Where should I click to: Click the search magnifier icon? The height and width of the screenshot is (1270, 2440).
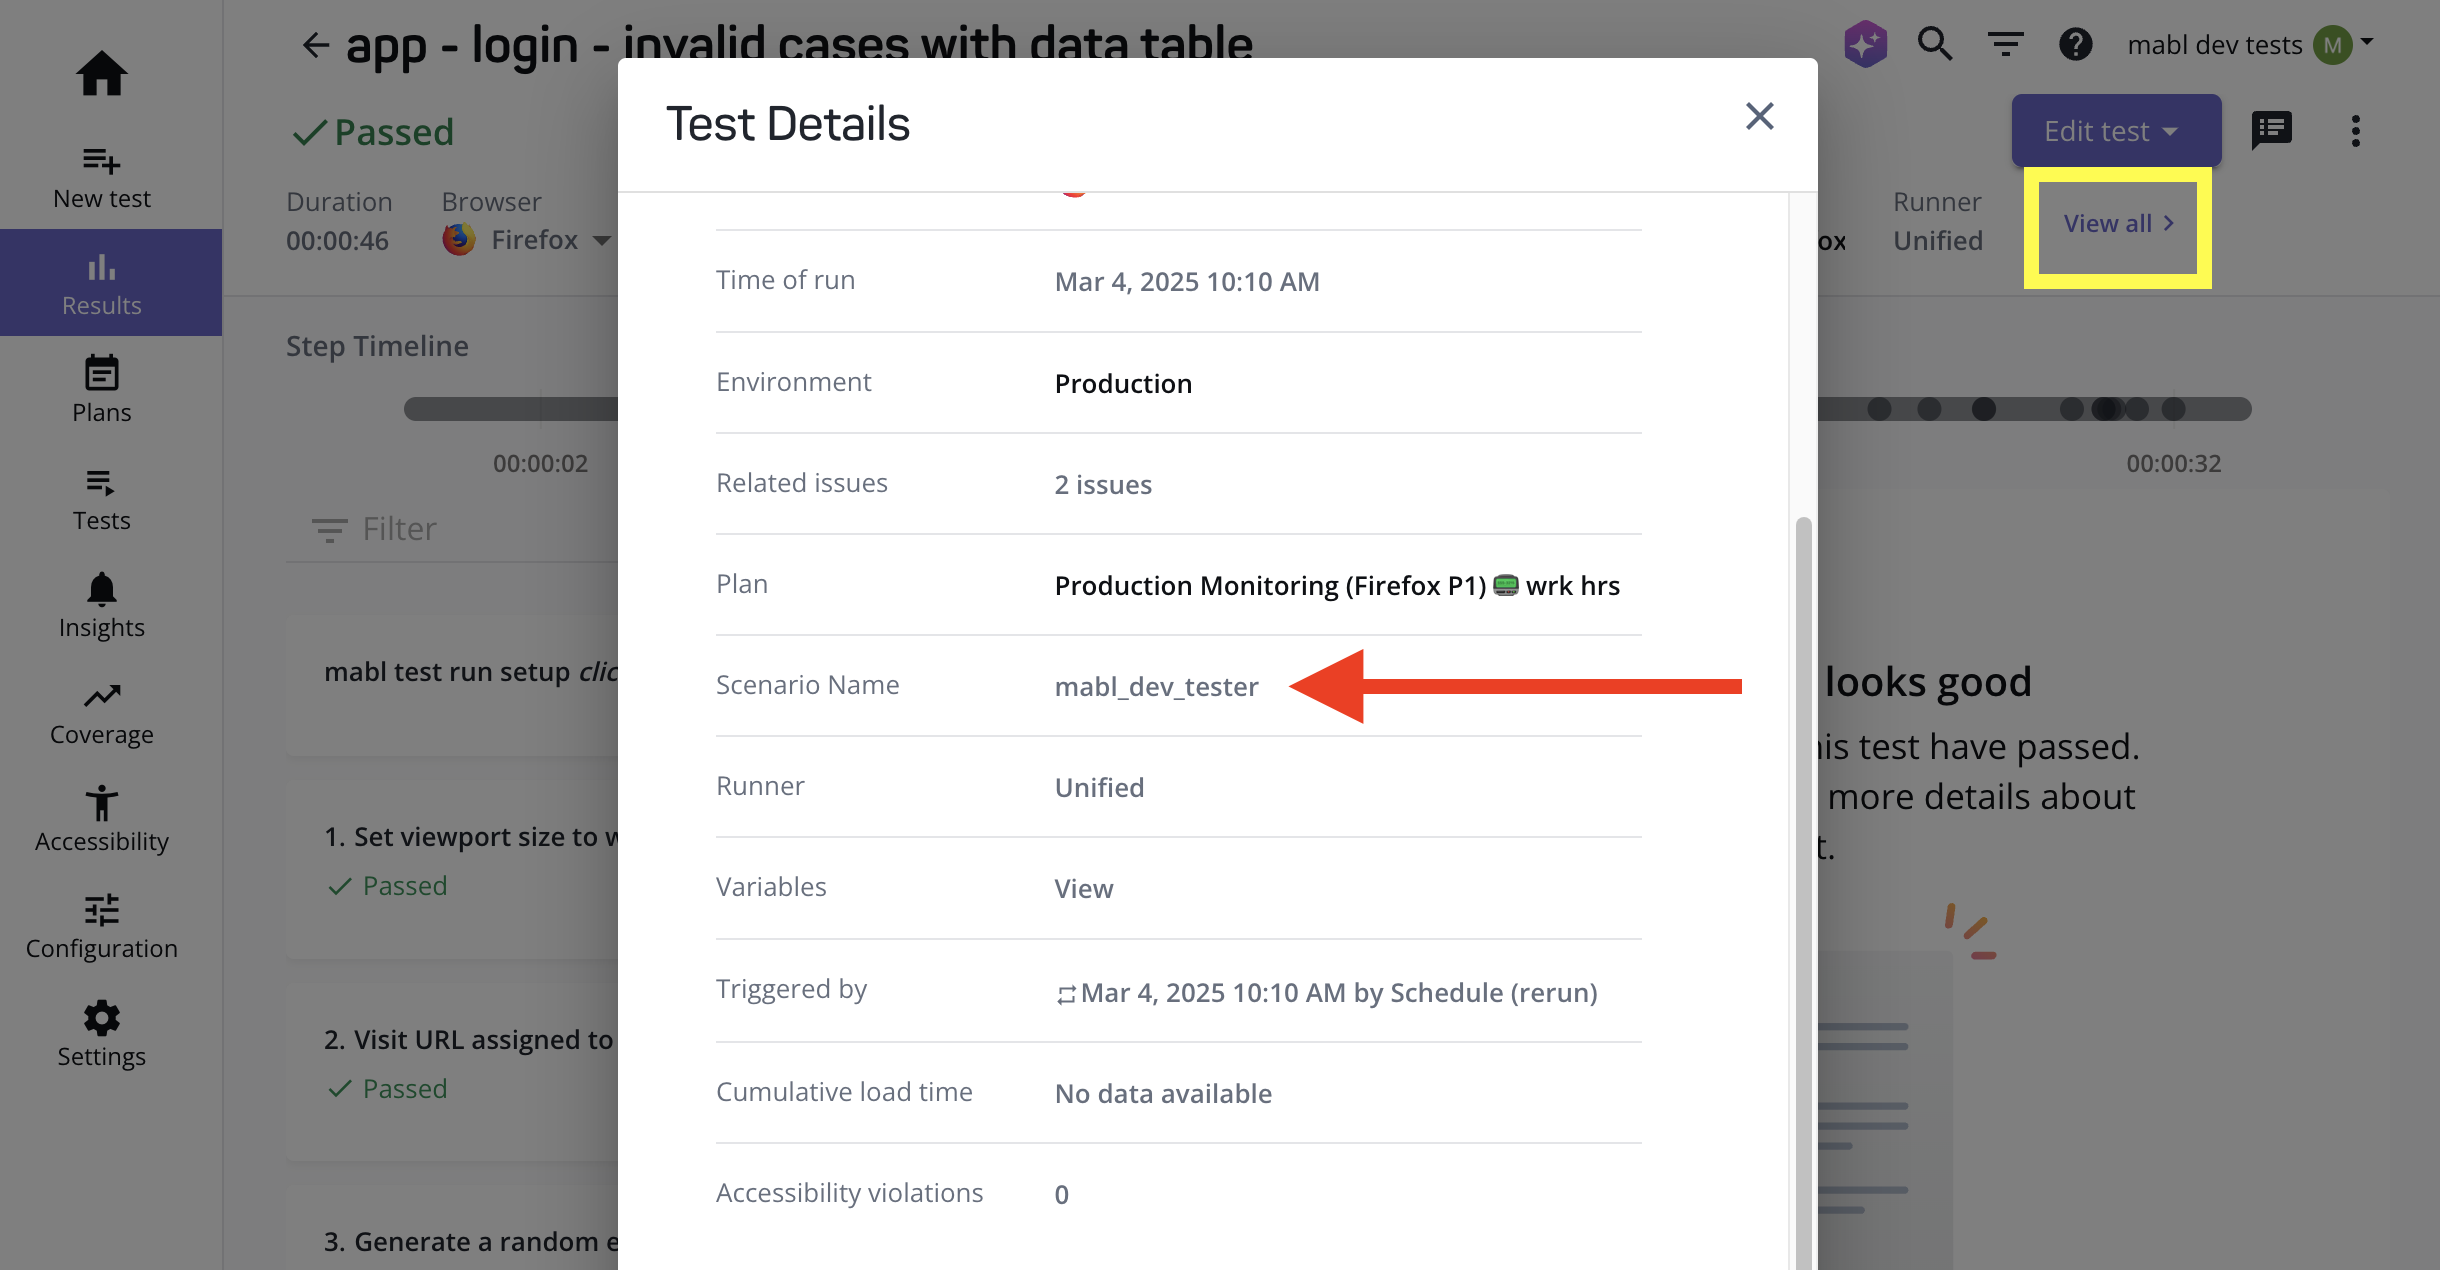point(1935,44)
